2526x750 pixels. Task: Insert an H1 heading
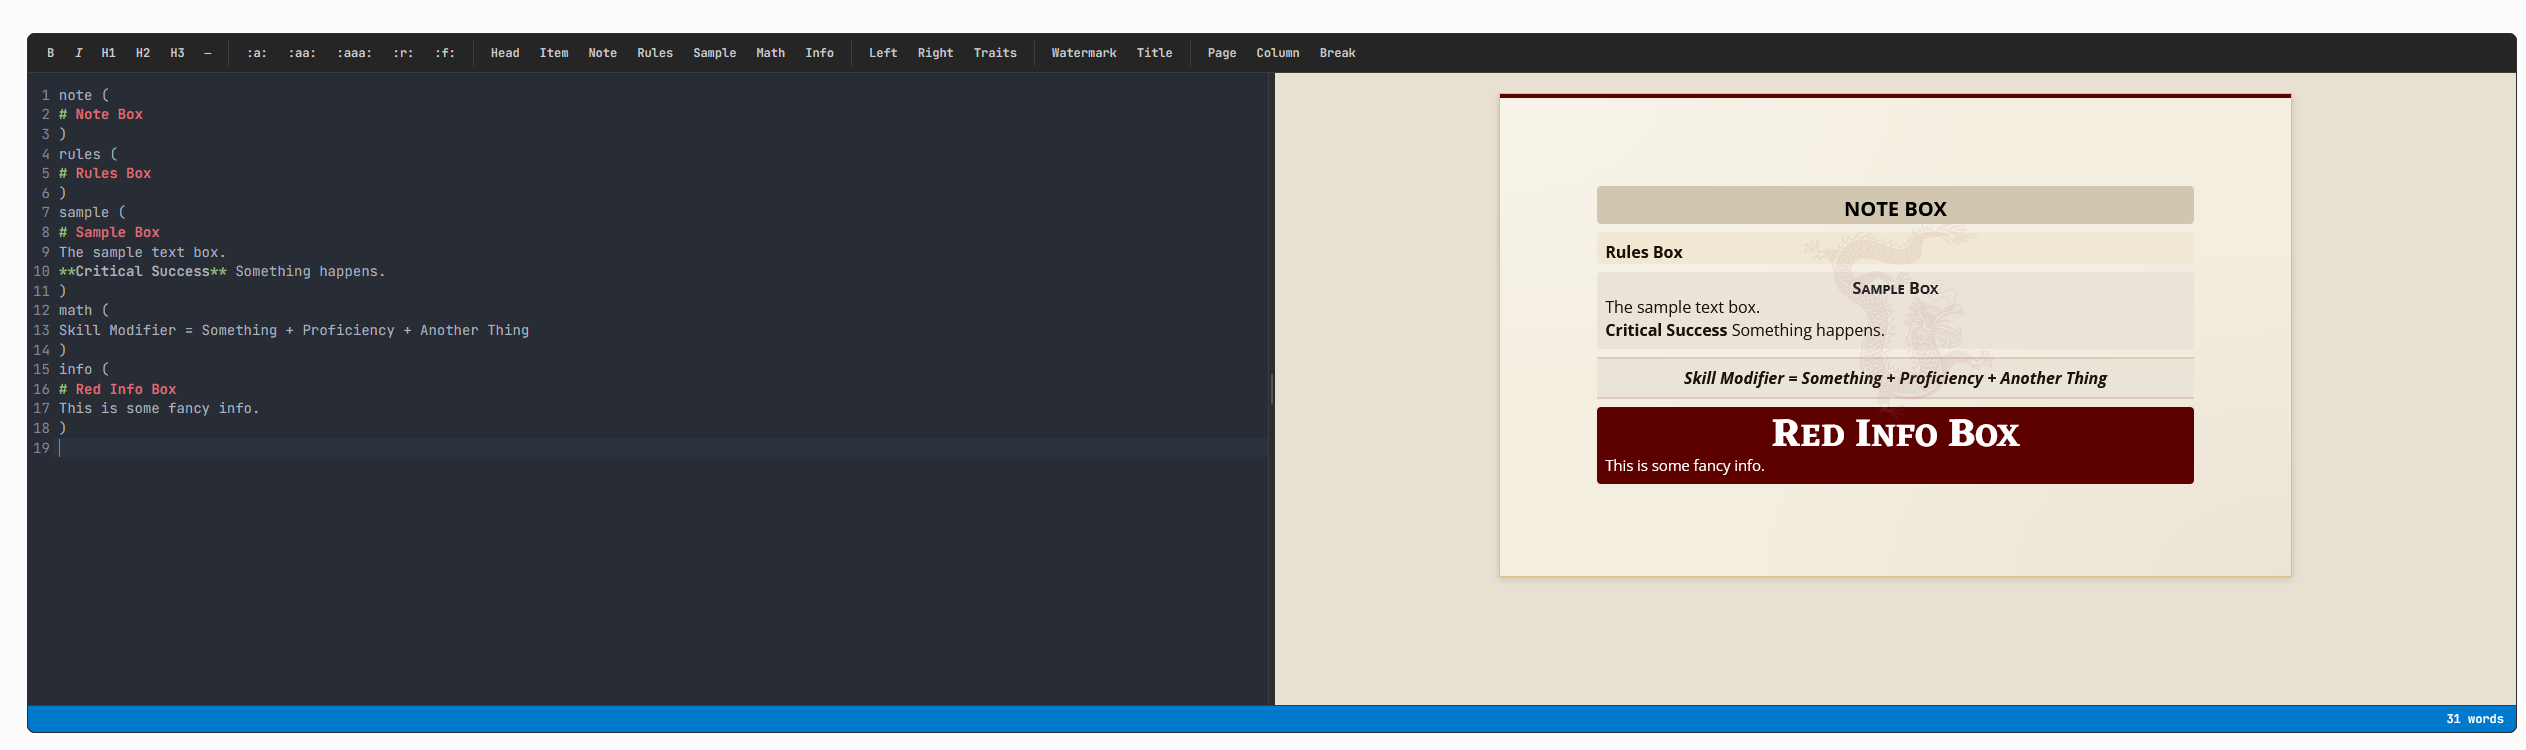click(x=108, y=53)
